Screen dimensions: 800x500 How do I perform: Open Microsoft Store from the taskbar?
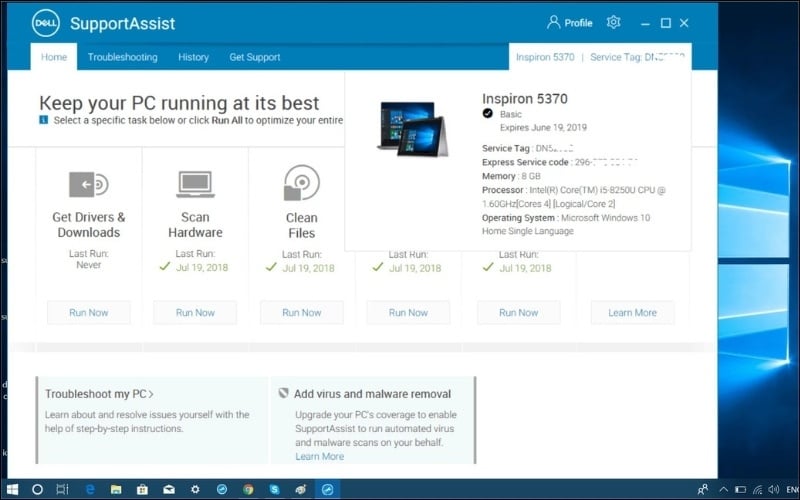click(142, 490)
